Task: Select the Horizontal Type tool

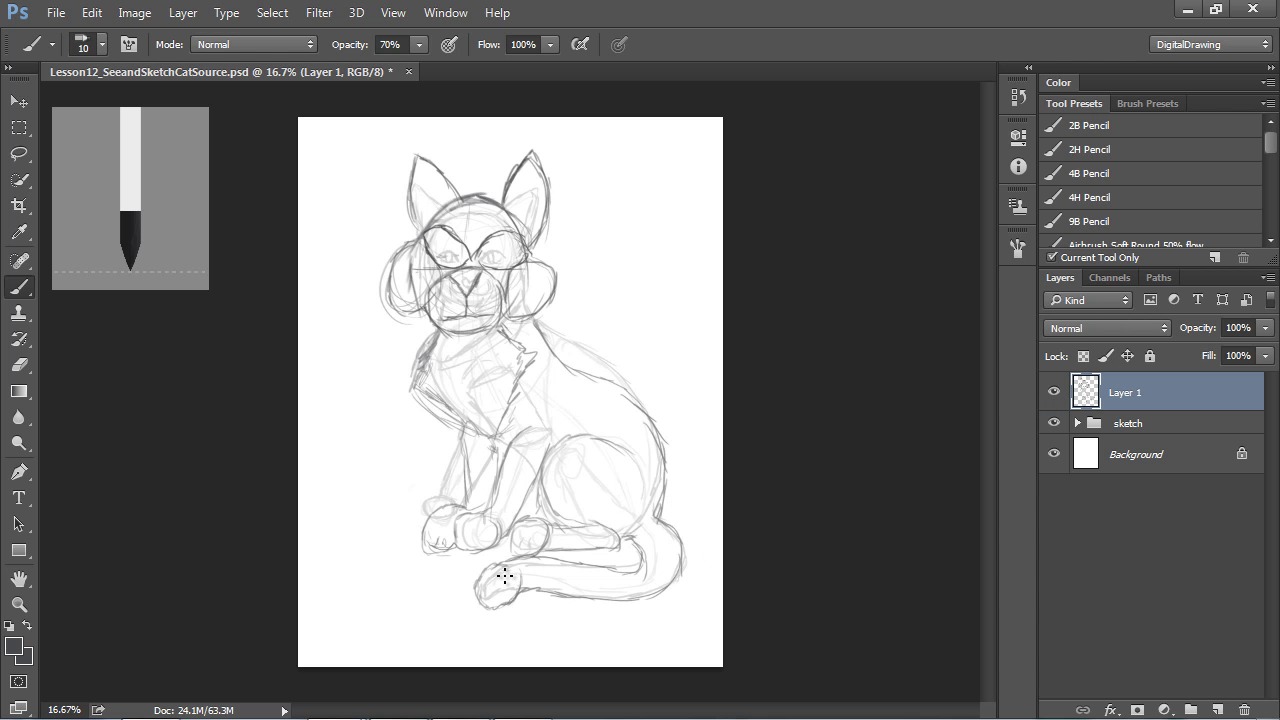Action: coord(19,498)
